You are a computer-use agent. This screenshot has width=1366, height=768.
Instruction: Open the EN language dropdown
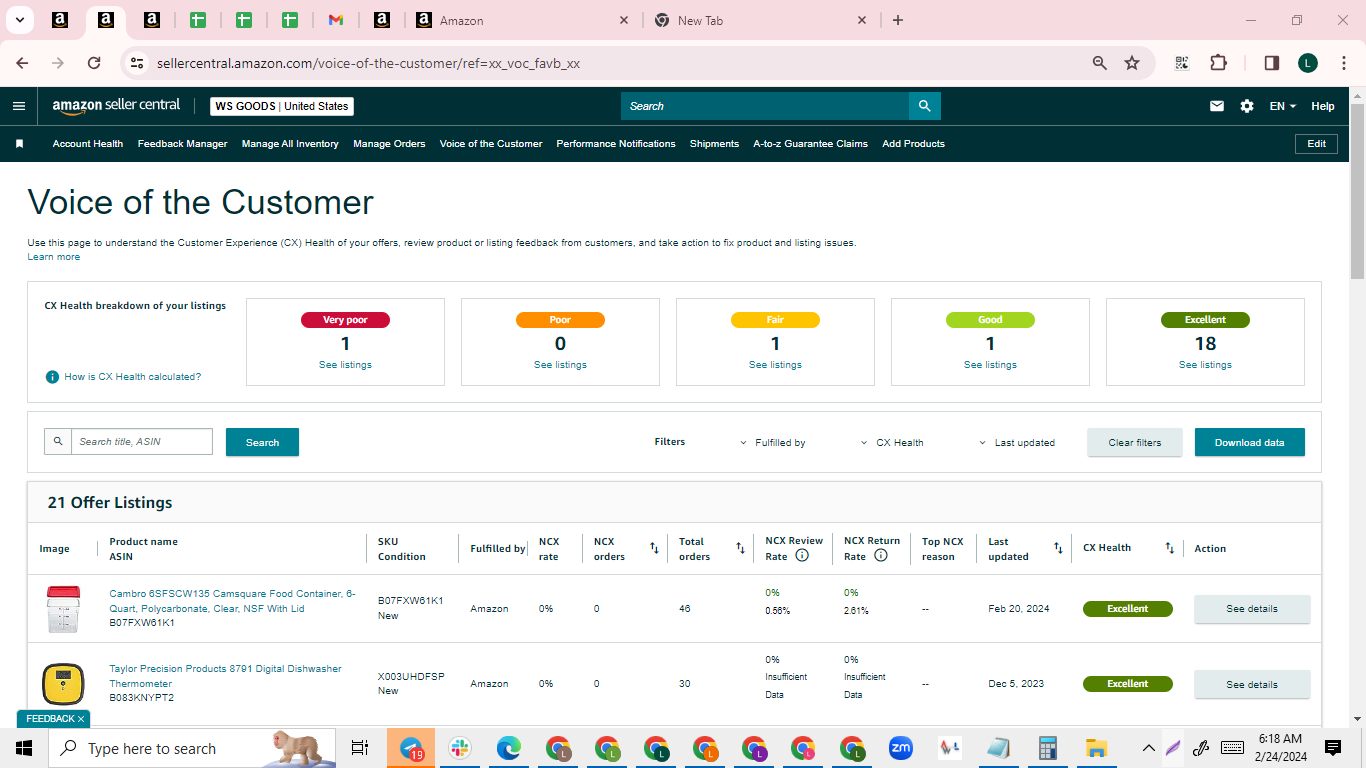click(1282, 106)
